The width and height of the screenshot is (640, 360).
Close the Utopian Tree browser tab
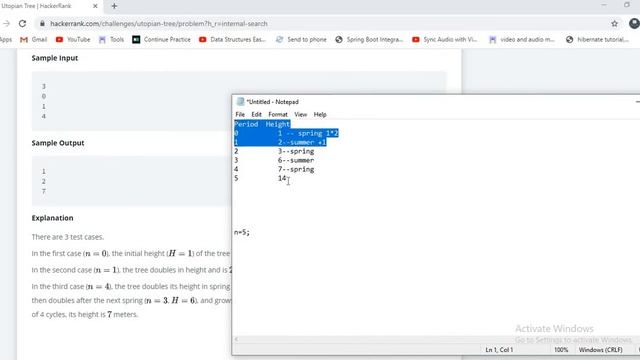[x=95, y=6]
